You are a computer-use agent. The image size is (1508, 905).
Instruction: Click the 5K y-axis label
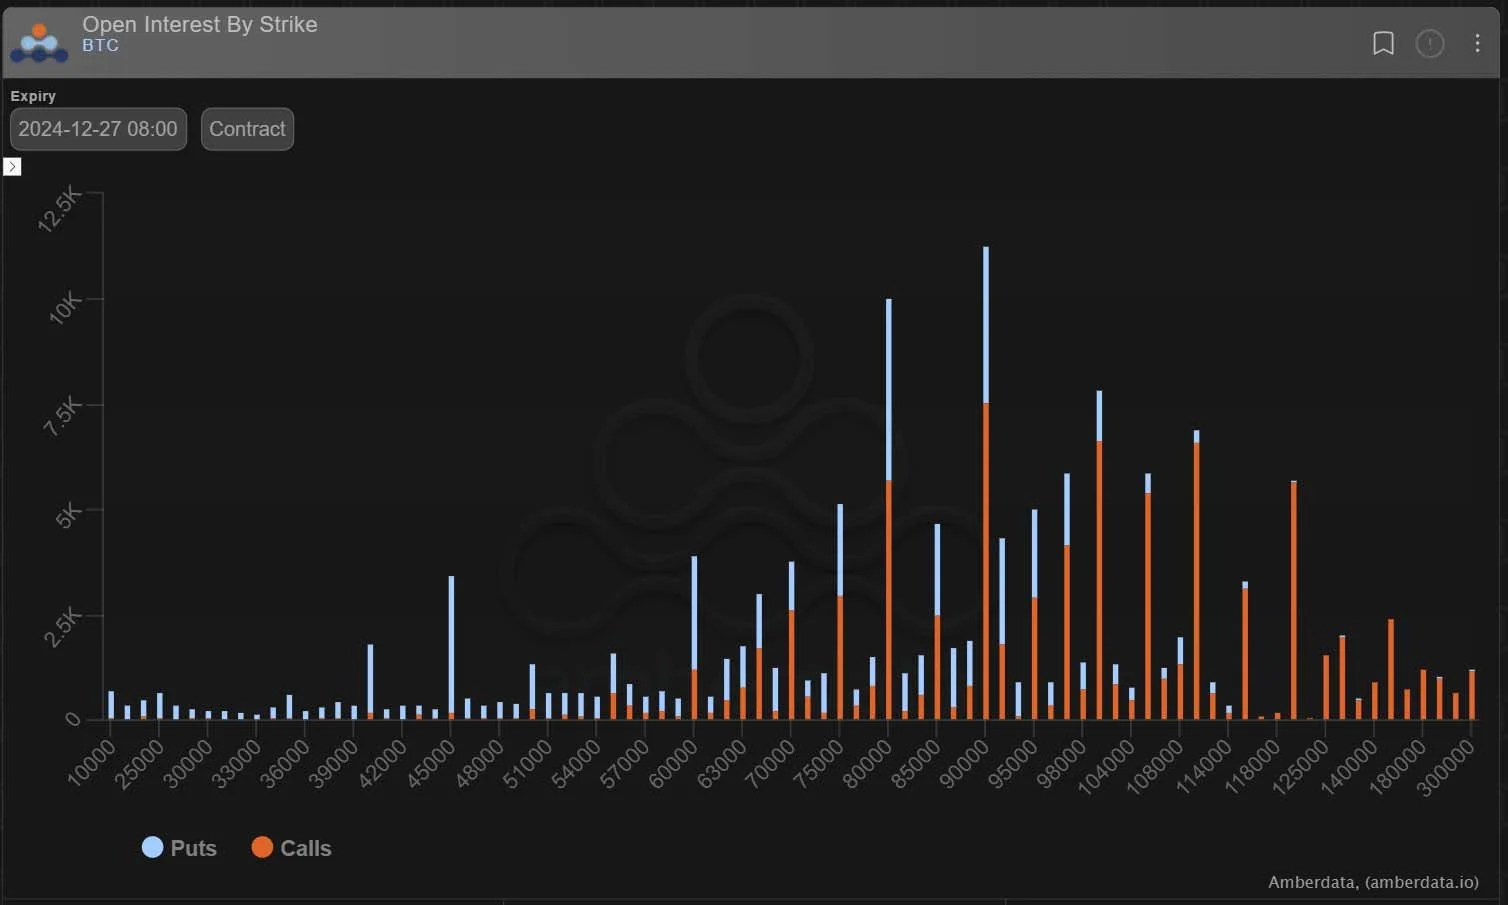(x=69, y=516)
